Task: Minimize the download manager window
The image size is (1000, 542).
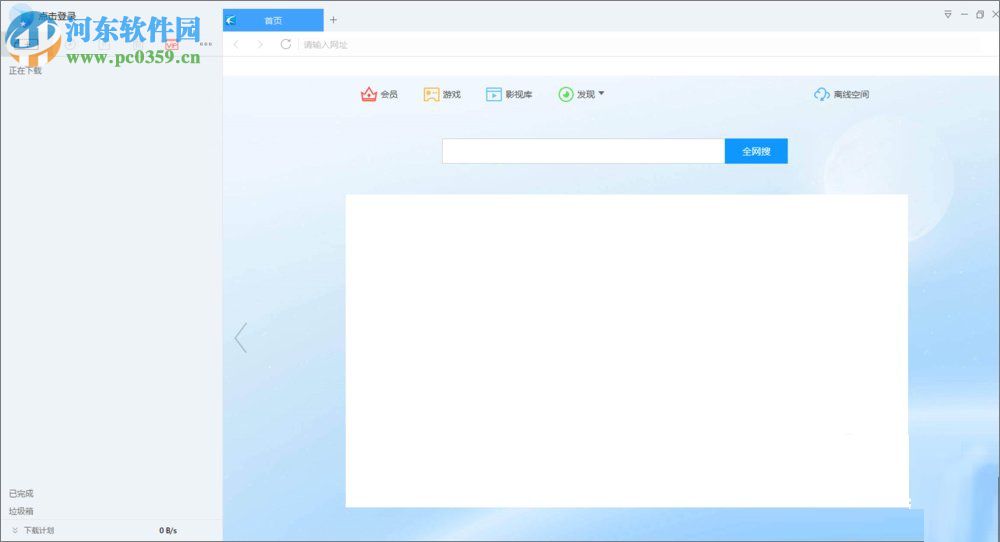Action: (964, 14)
